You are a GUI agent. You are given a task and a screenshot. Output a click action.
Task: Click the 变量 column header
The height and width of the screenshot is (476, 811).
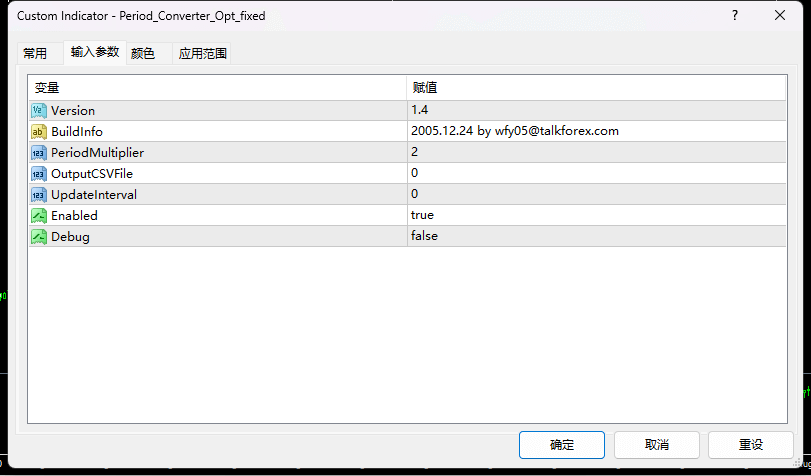coord(218,87)
